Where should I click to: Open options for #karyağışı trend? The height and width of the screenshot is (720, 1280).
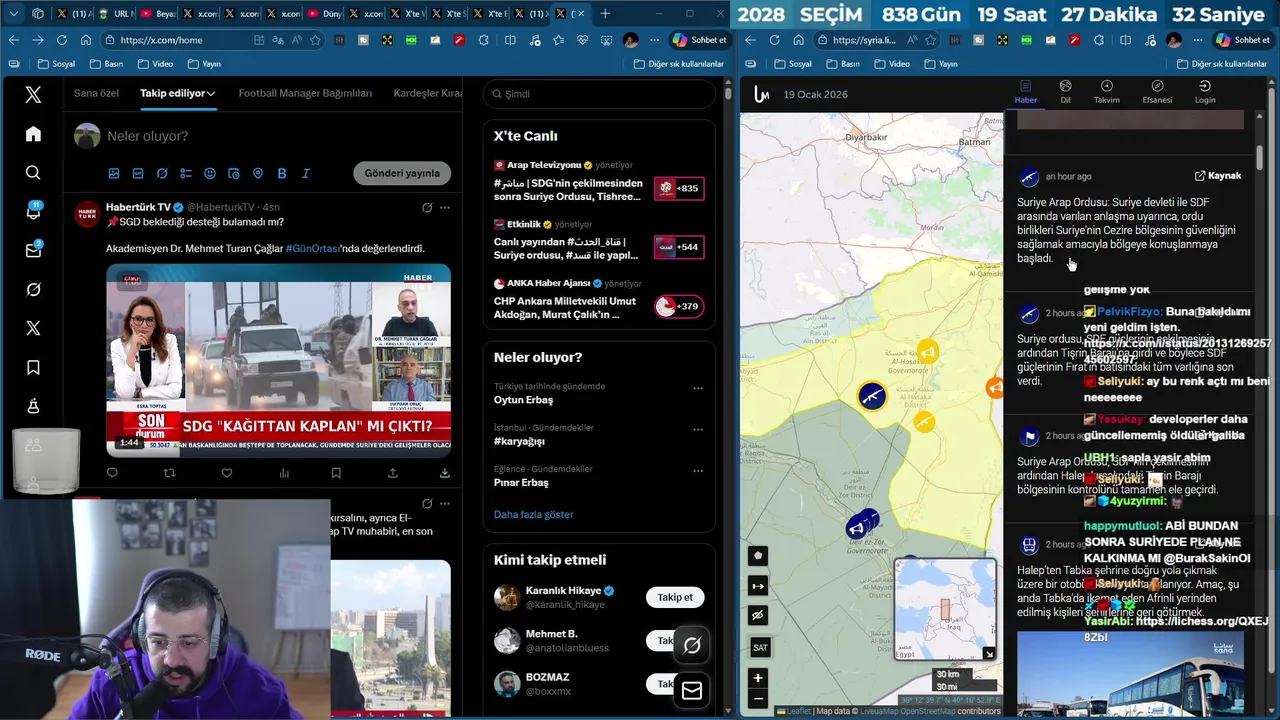pyautogui.click(x=698, y=429)
